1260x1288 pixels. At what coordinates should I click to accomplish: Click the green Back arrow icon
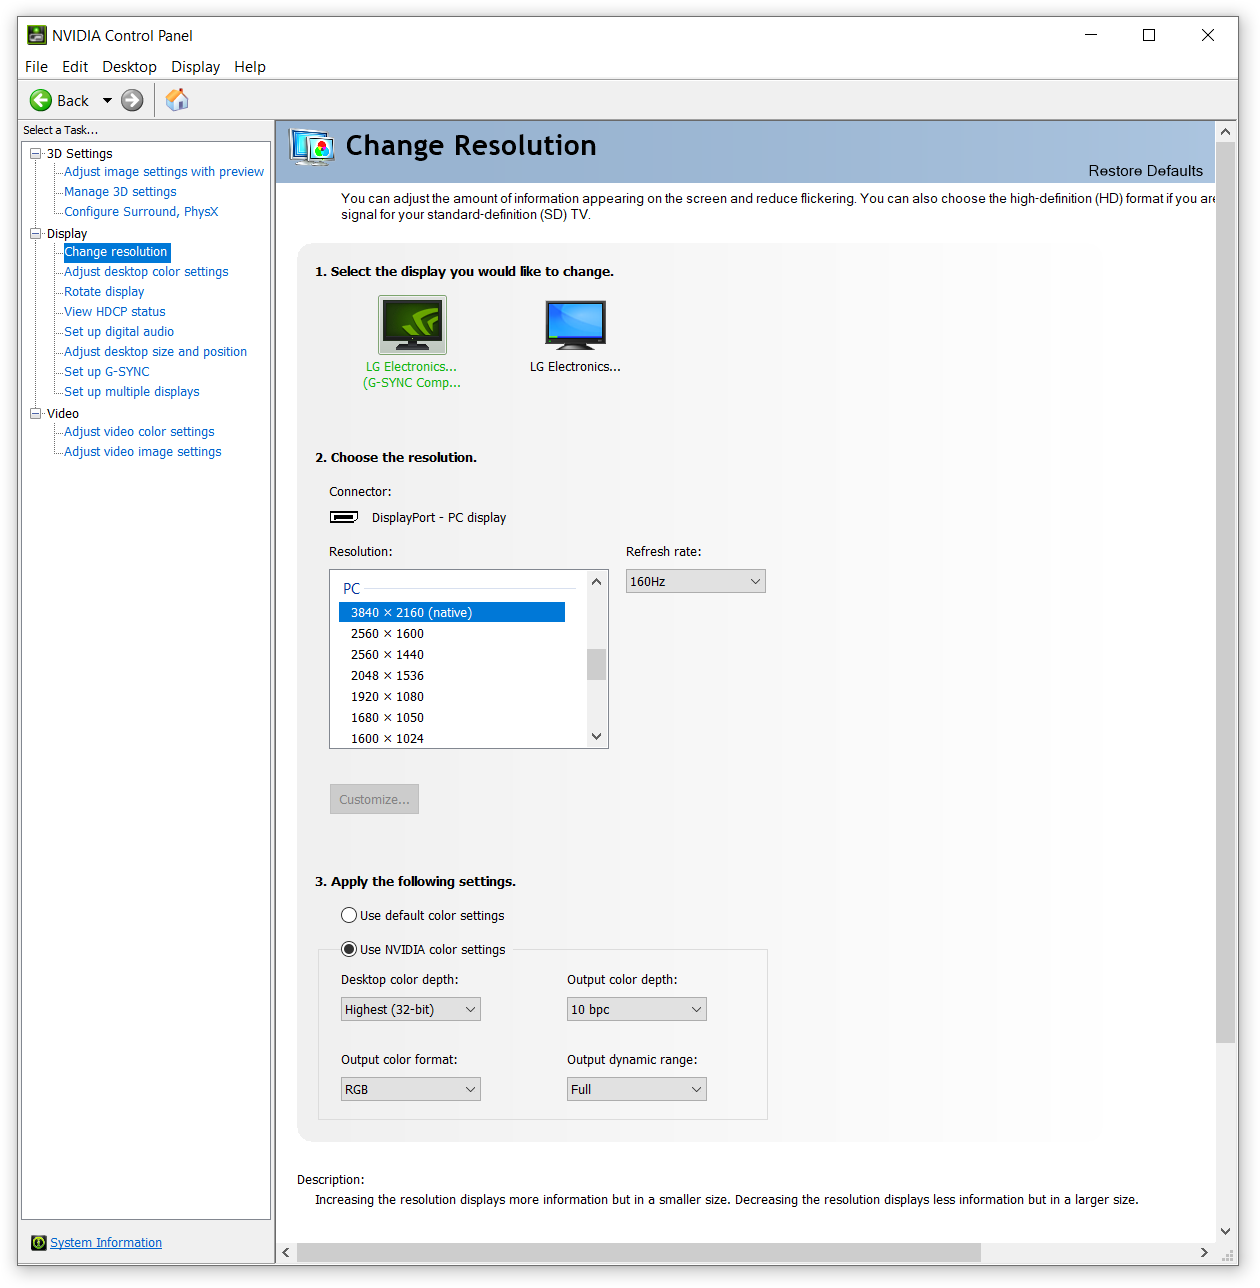click(x=41, y=100)
